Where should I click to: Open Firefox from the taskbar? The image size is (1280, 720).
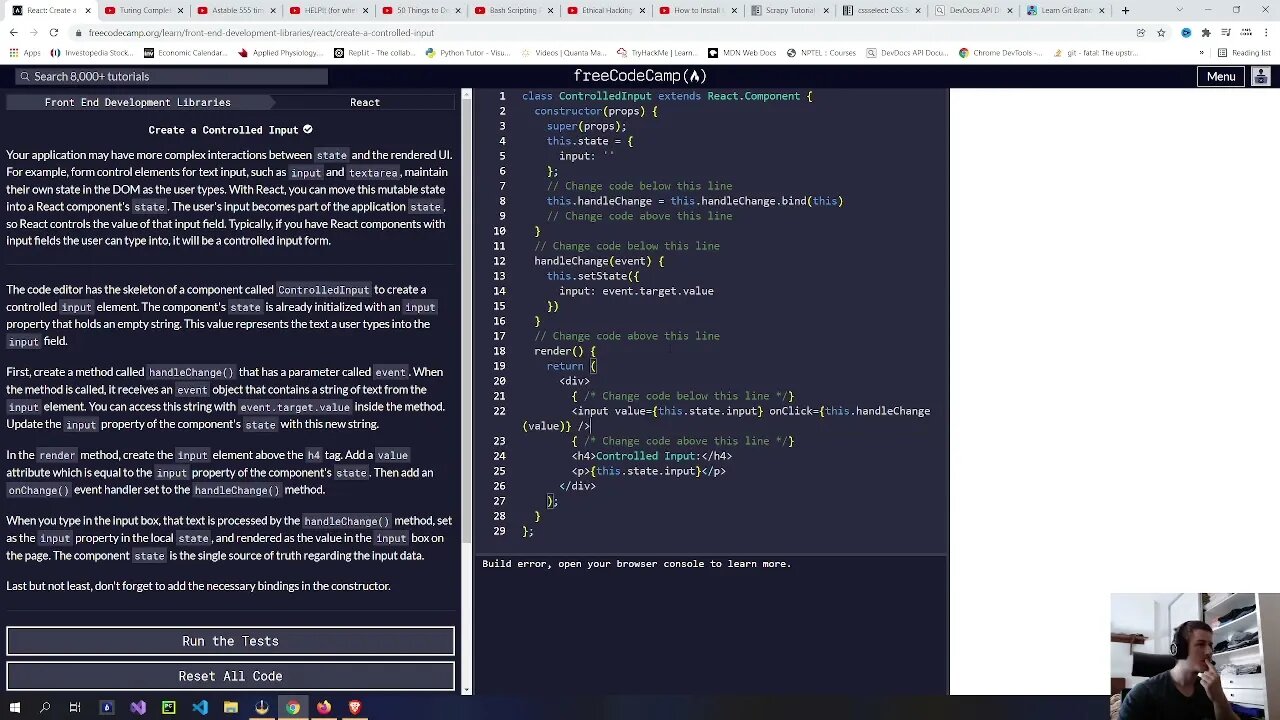[x=324, y=707]
